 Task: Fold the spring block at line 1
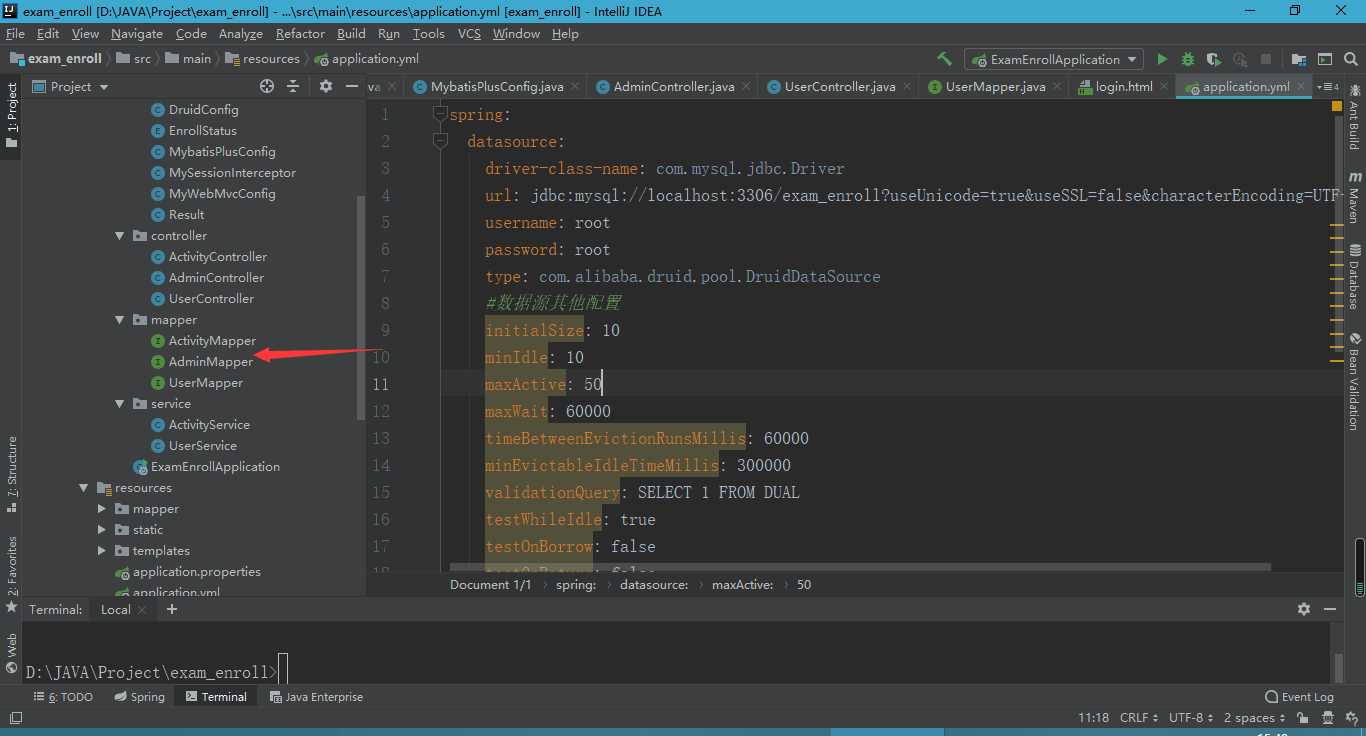440,114
